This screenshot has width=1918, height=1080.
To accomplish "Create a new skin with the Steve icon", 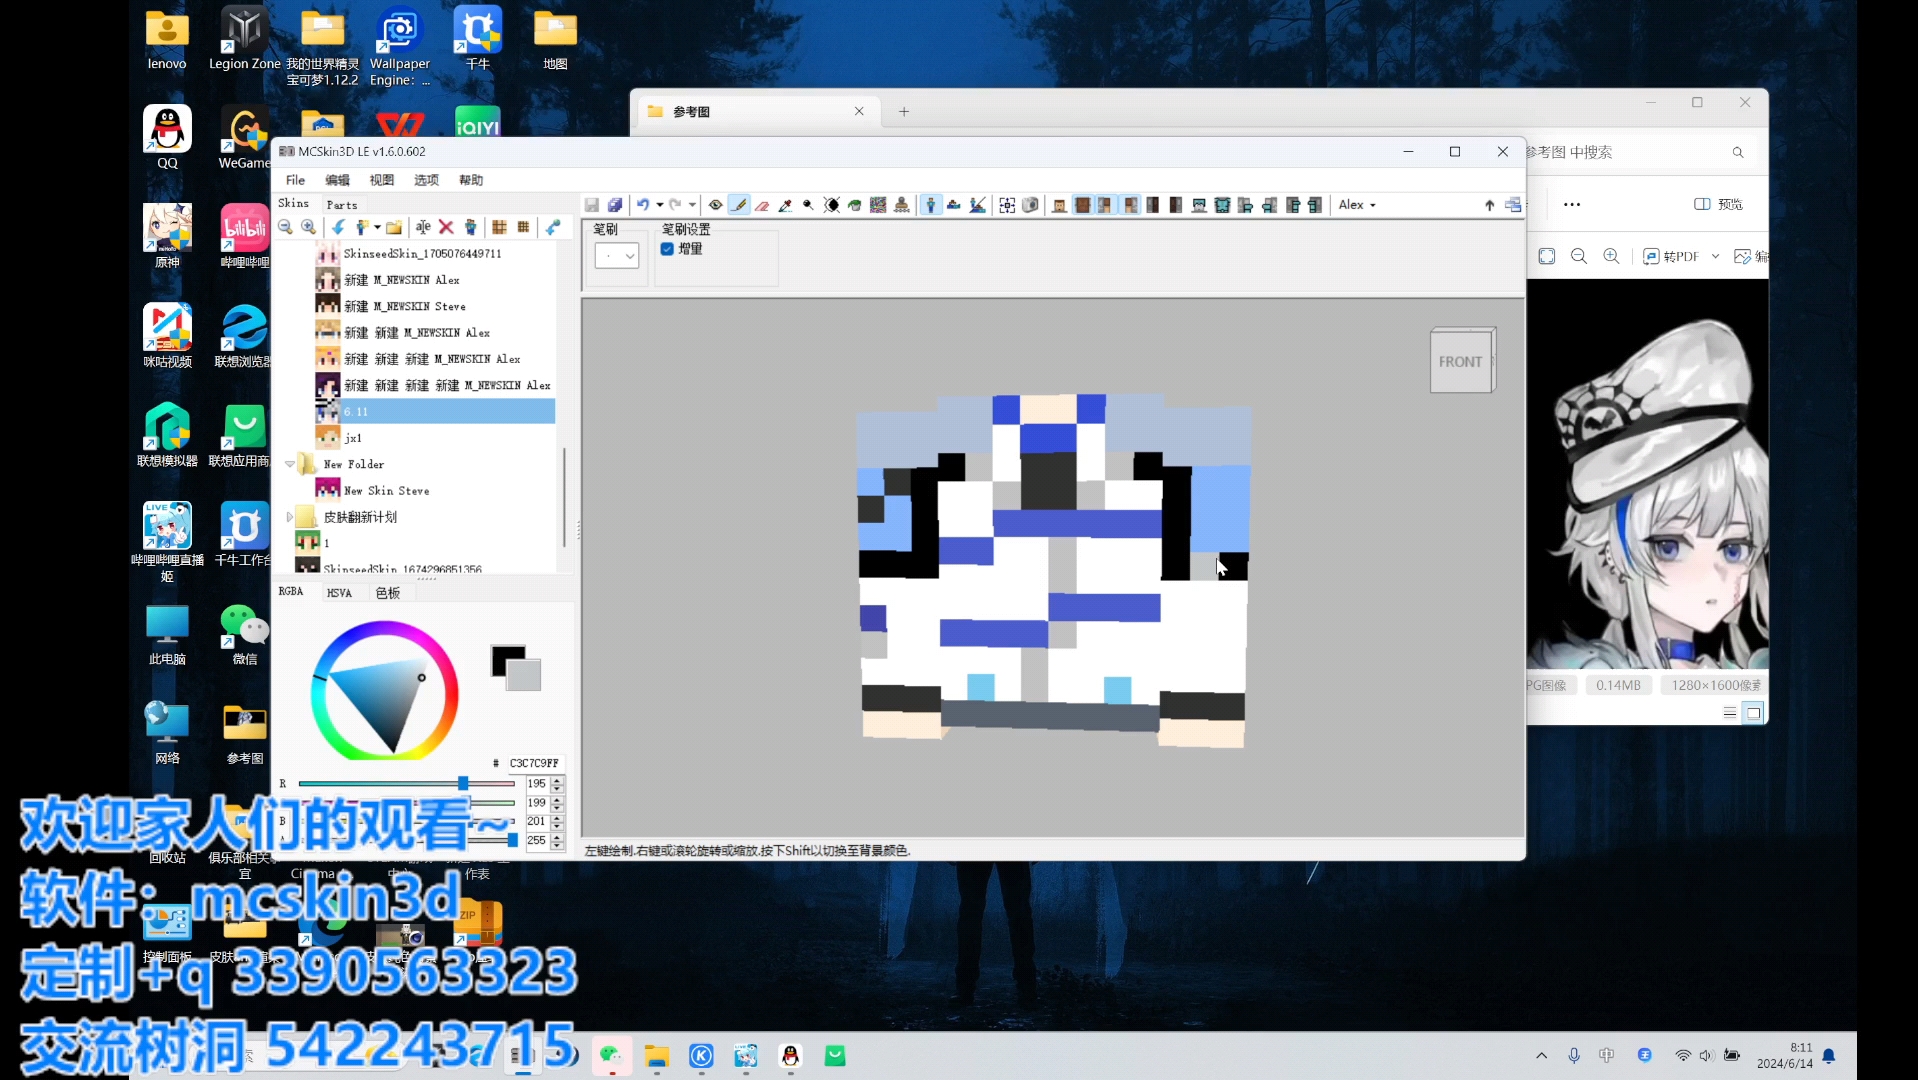I will 362,228.
